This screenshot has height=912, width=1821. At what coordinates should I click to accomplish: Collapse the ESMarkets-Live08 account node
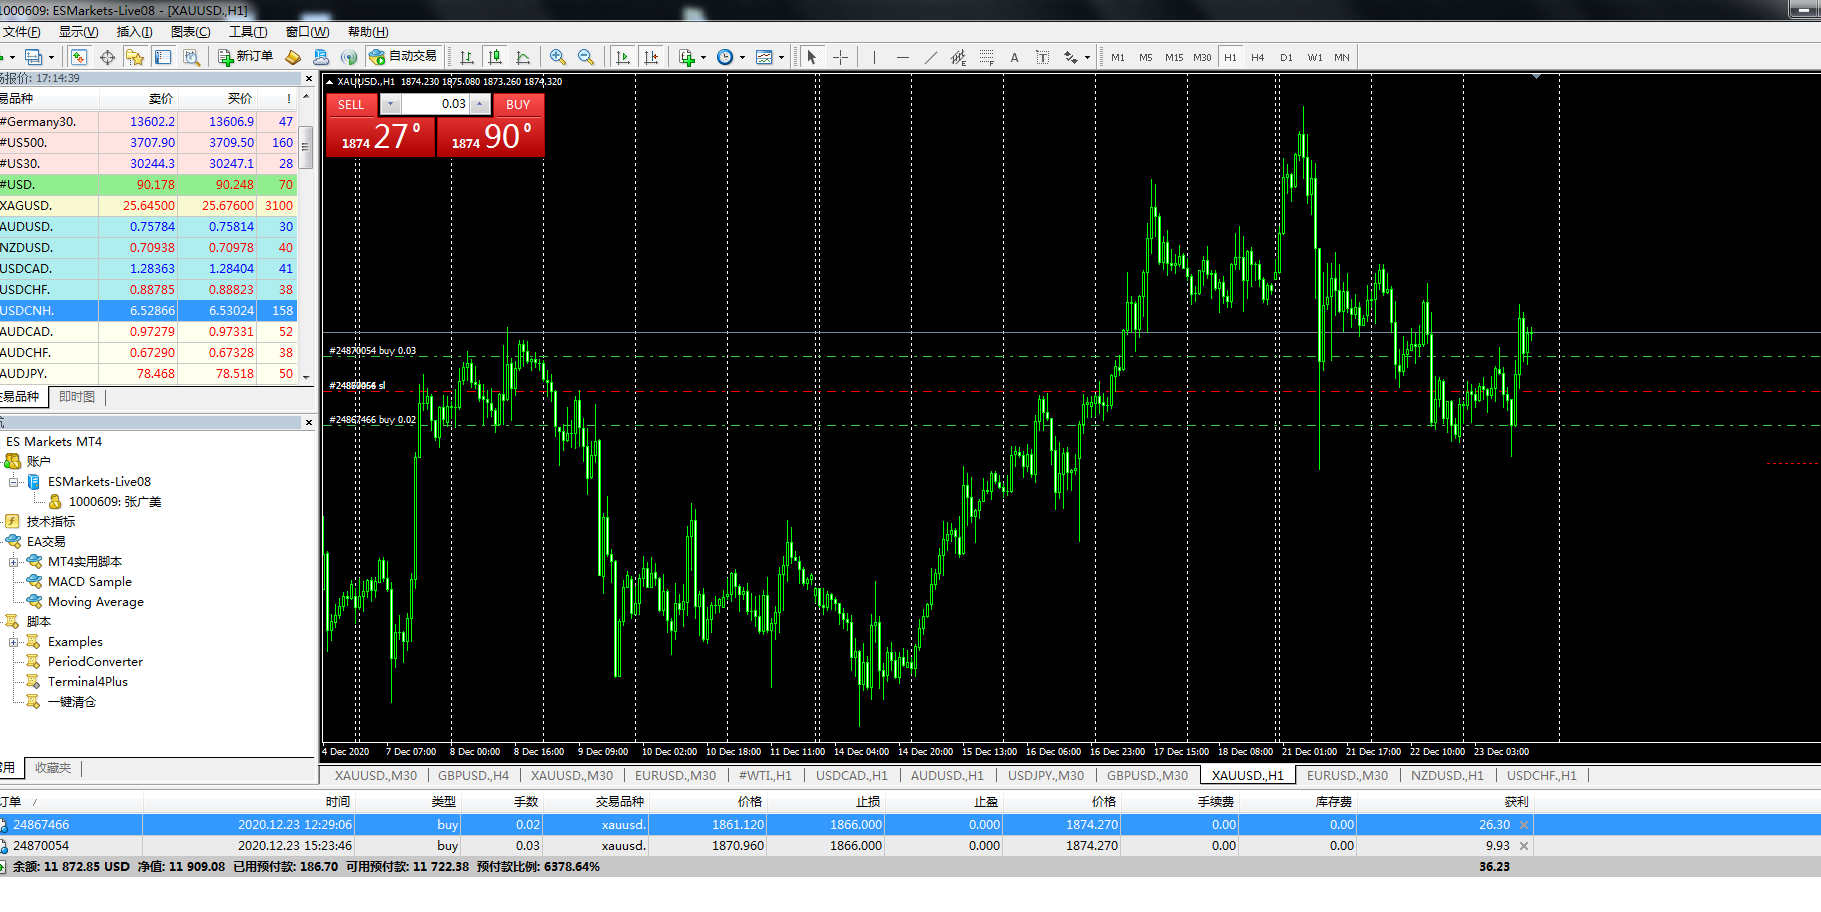[14, 482]
